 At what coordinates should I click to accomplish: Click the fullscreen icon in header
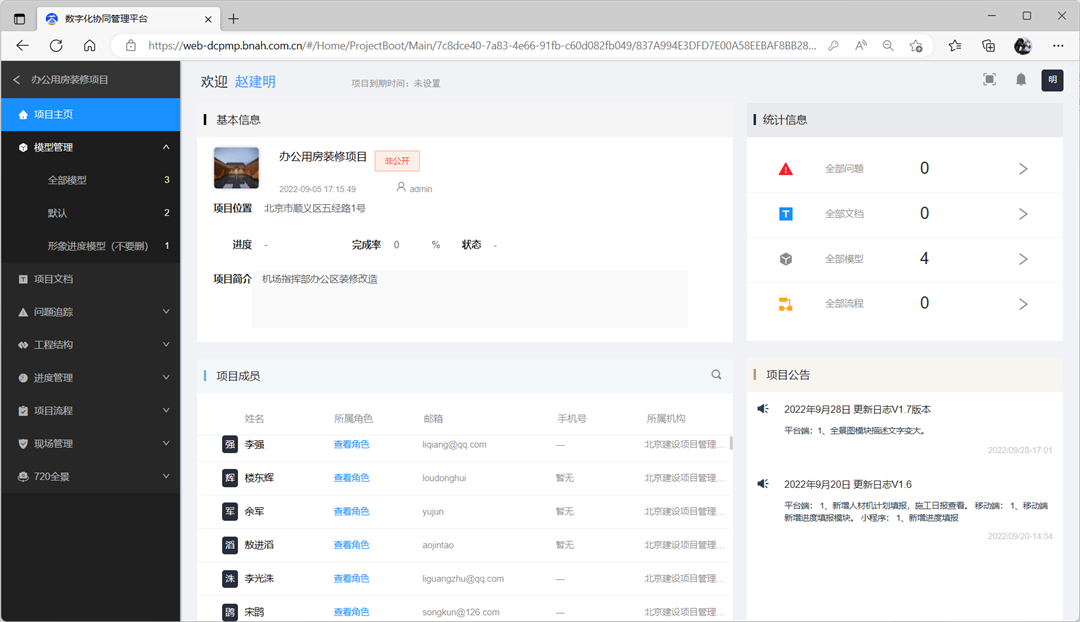[x=989, y=80]
